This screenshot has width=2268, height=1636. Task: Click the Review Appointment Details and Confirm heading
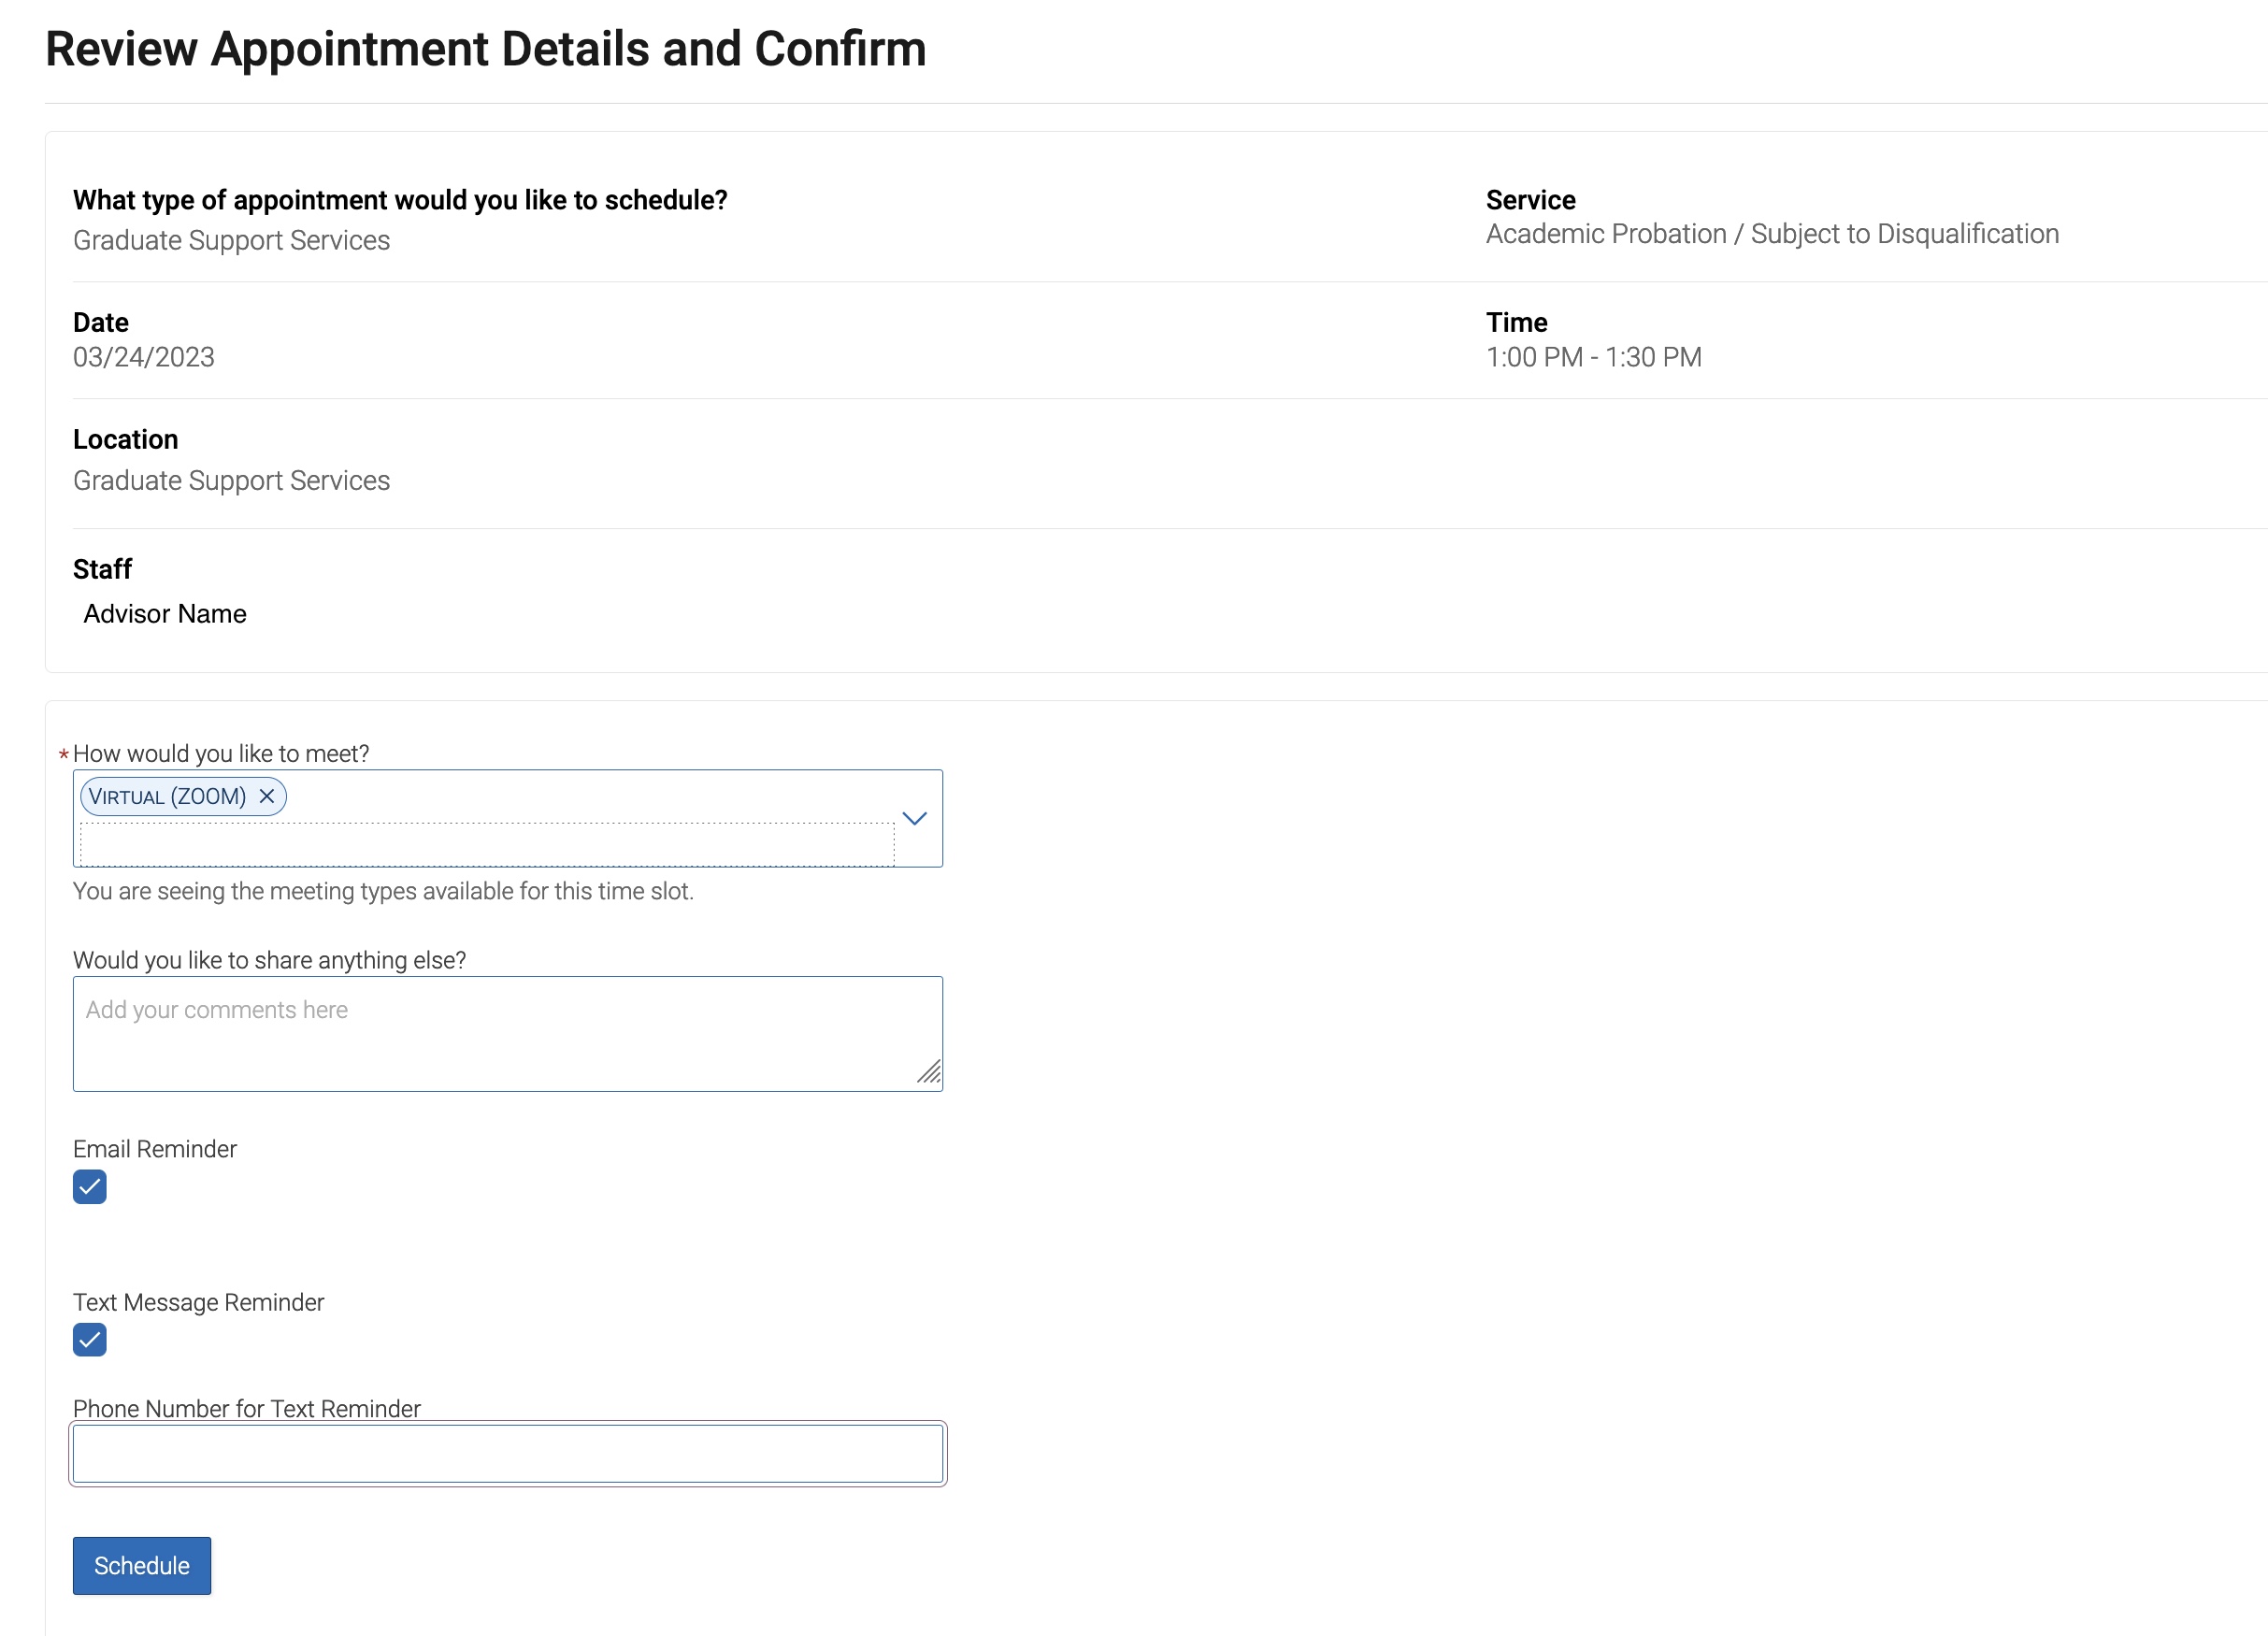coord(486,50)
